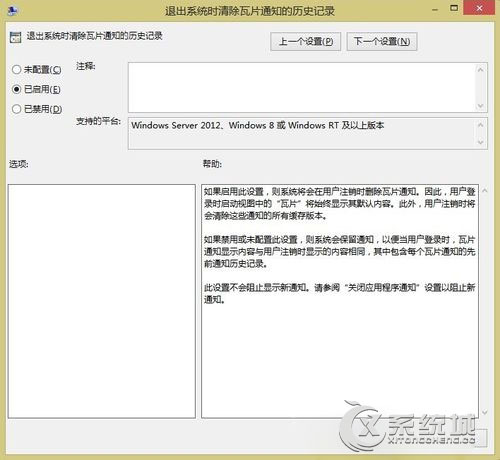Click the help paragraph starting 此设置不会阻止
The height and width of the screenshot is (460, 500).
coord(339,293)
